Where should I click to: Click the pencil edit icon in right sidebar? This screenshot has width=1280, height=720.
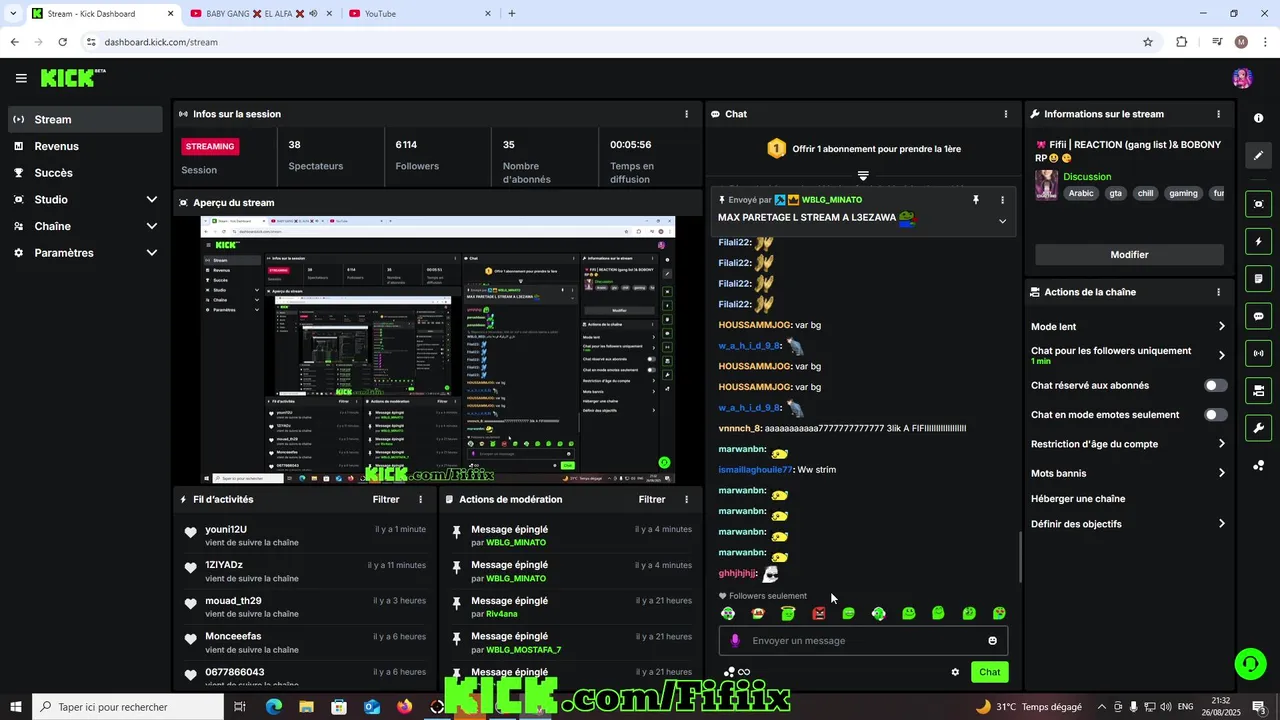tap(1258, 155)
